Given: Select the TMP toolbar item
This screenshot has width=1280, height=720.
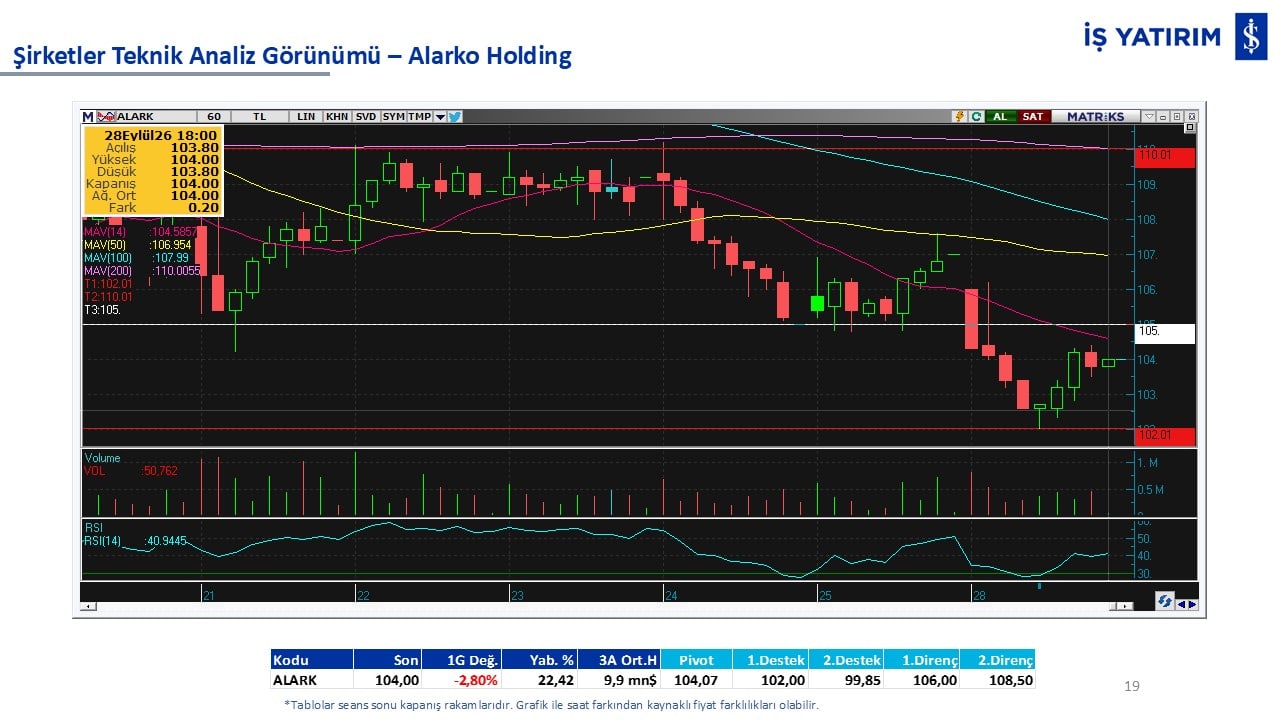Looking at the screenshot, I should pyautogui.click(x=420, y=116).
